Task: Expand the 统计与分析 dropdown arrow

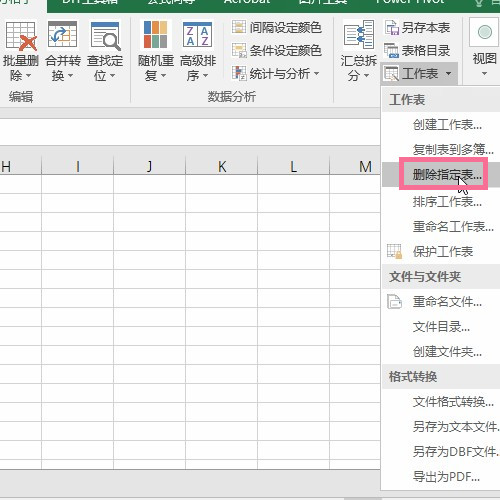Action: (316, 73)
